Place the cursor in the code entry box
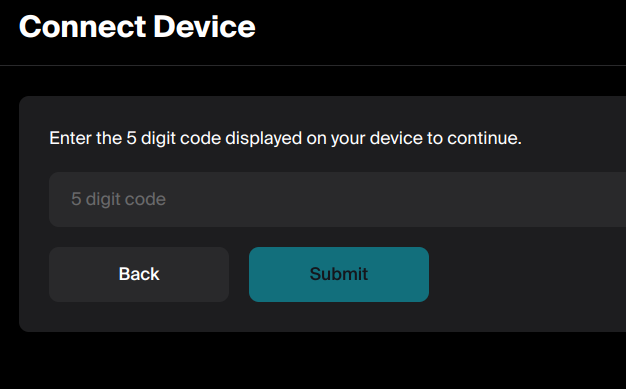This screenshot has height=389, width=626. (337, 199)
